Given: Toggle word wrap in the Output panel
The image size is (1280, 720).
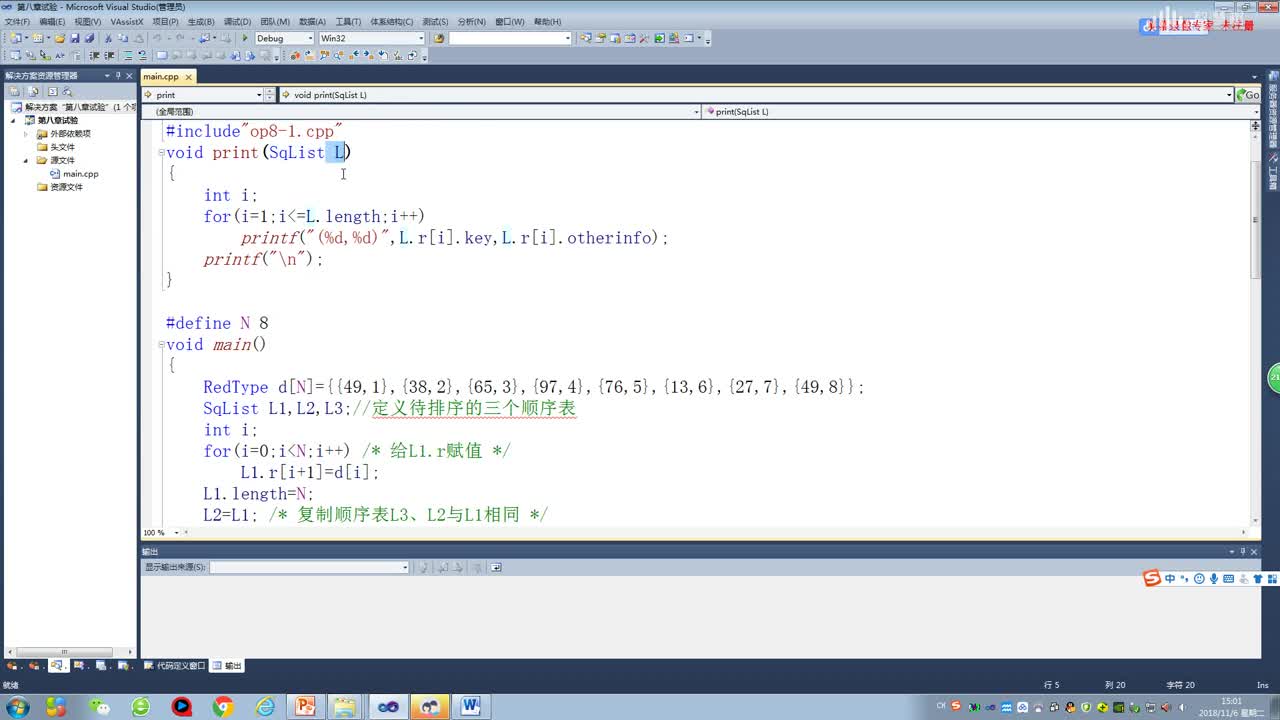Looking at the screenshot, I should pos(495,567).
